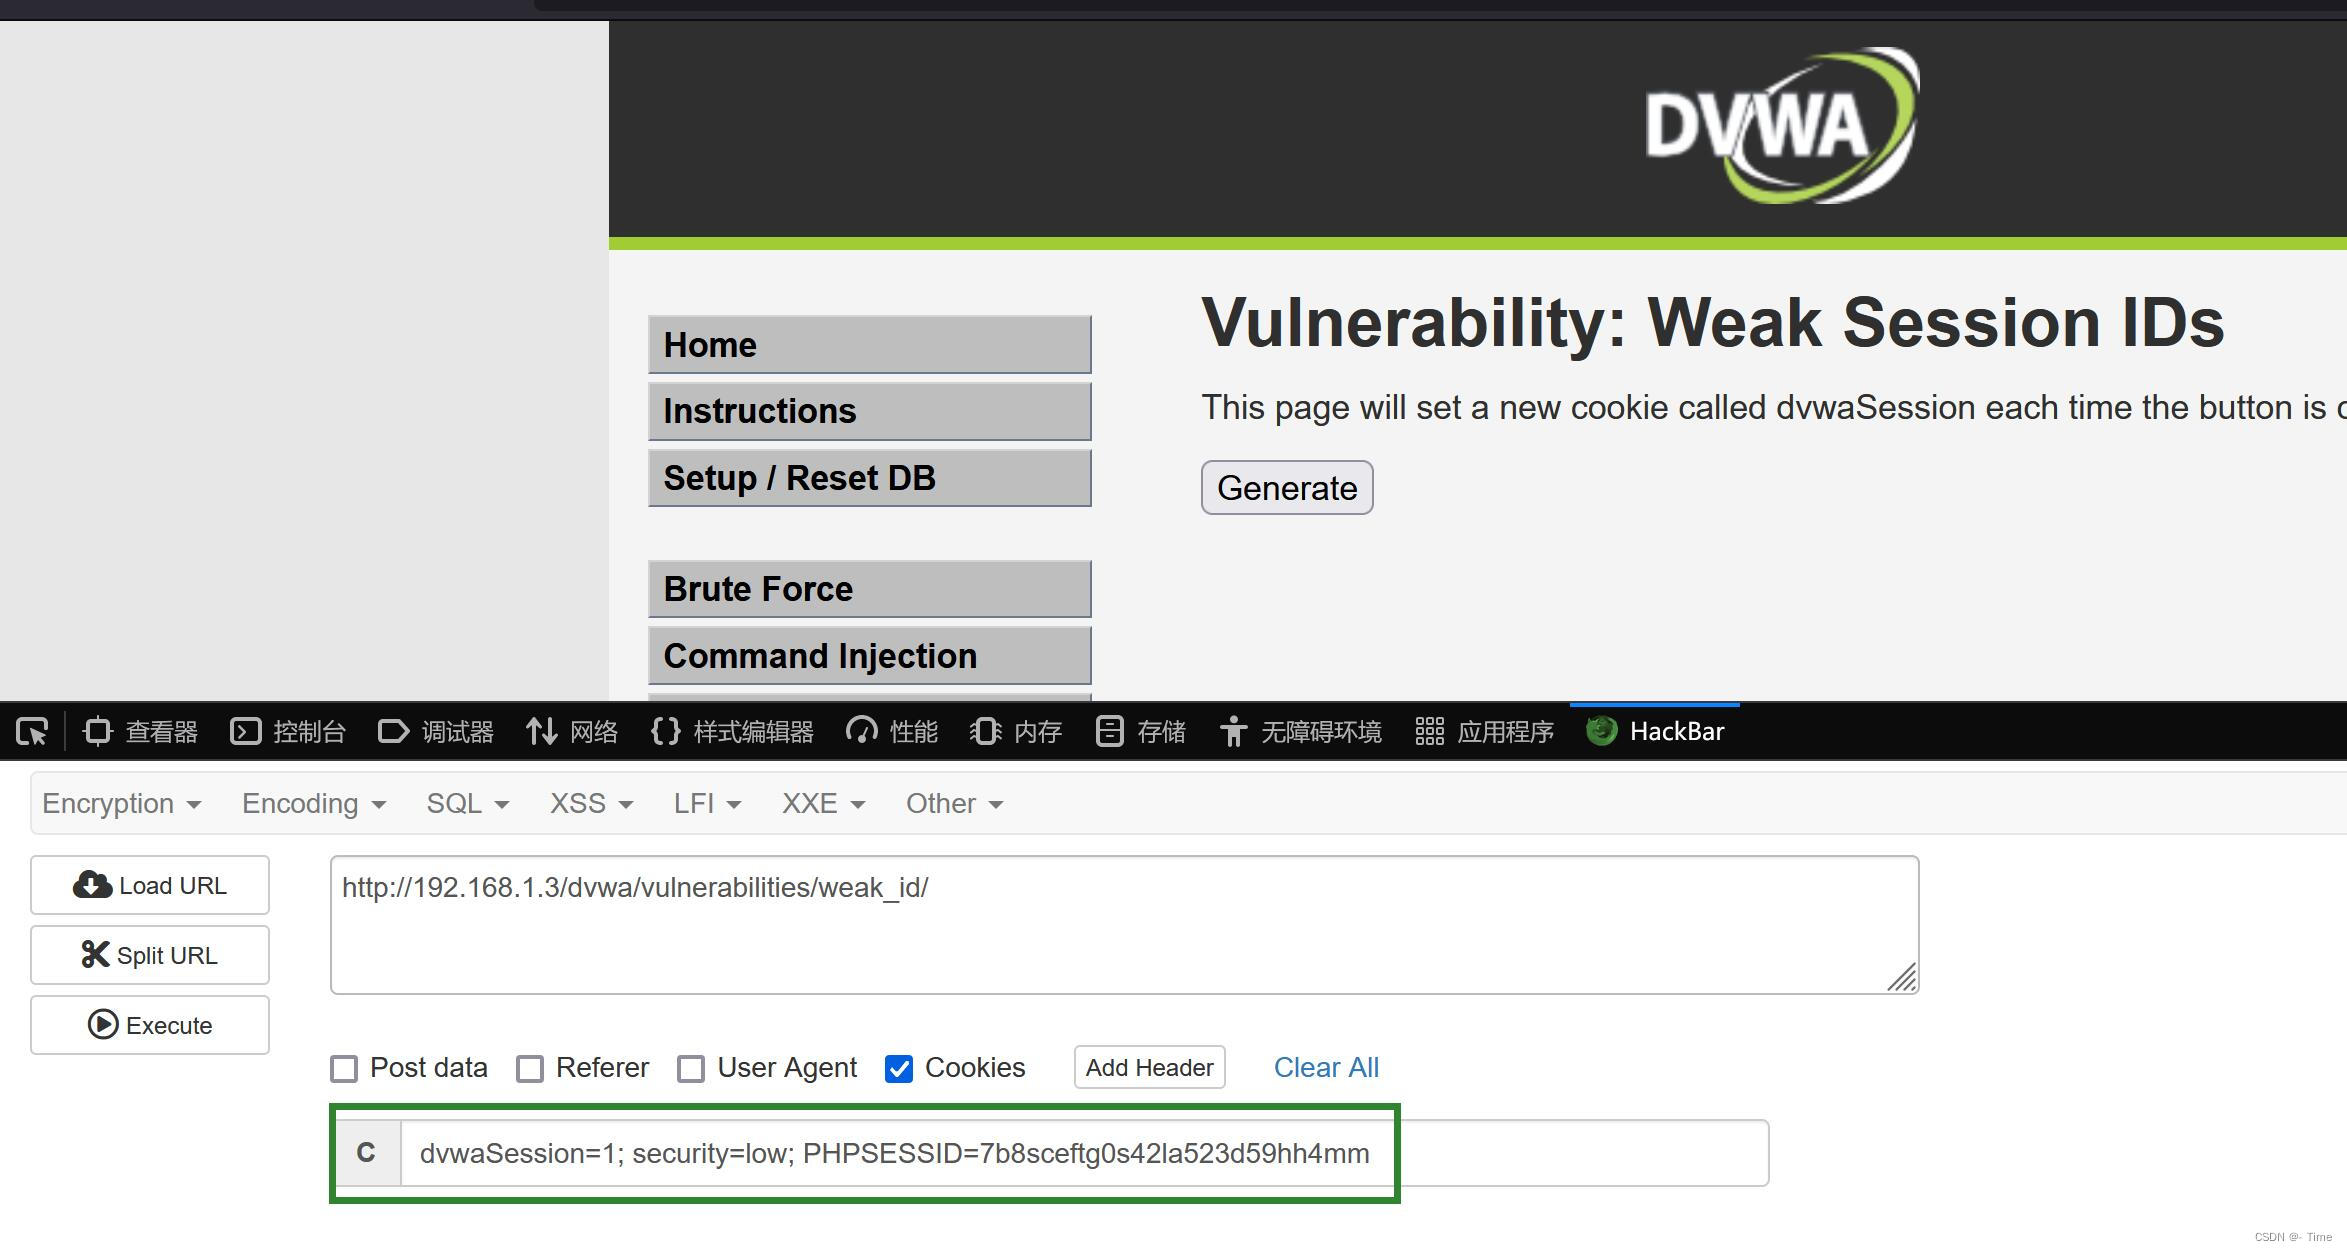Viewport: 2347px width, 1251px height.
Task: Uncheck the Cookies checkbox
Action: pyautogui.click(x=899, y=1069)
